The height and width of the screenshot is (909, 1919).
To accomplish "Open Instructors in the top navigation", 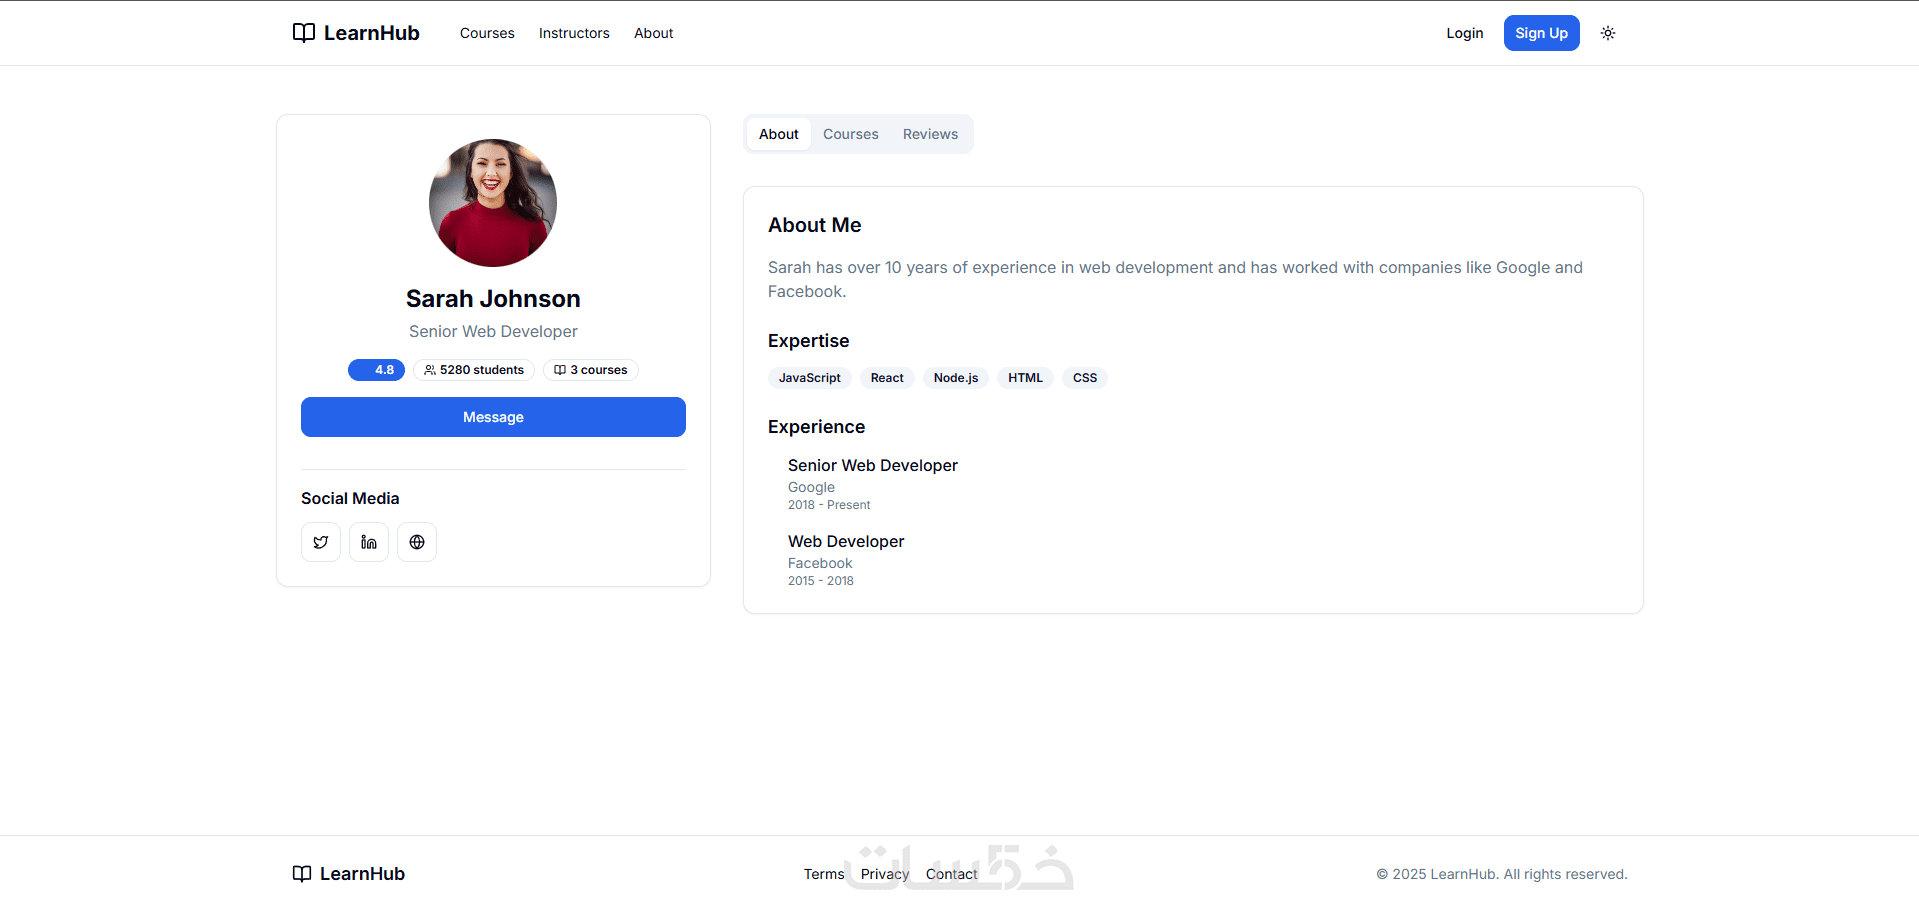I will point(574,33).
